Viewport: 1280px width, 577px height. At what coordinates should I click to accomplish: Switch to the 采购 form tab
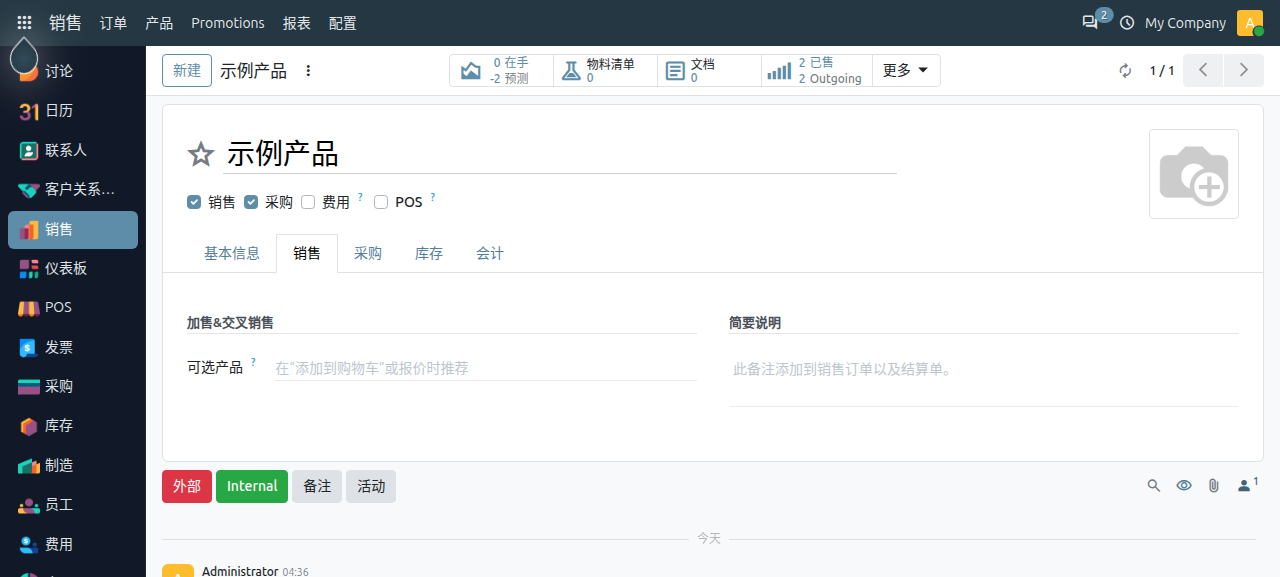point(368,254)
